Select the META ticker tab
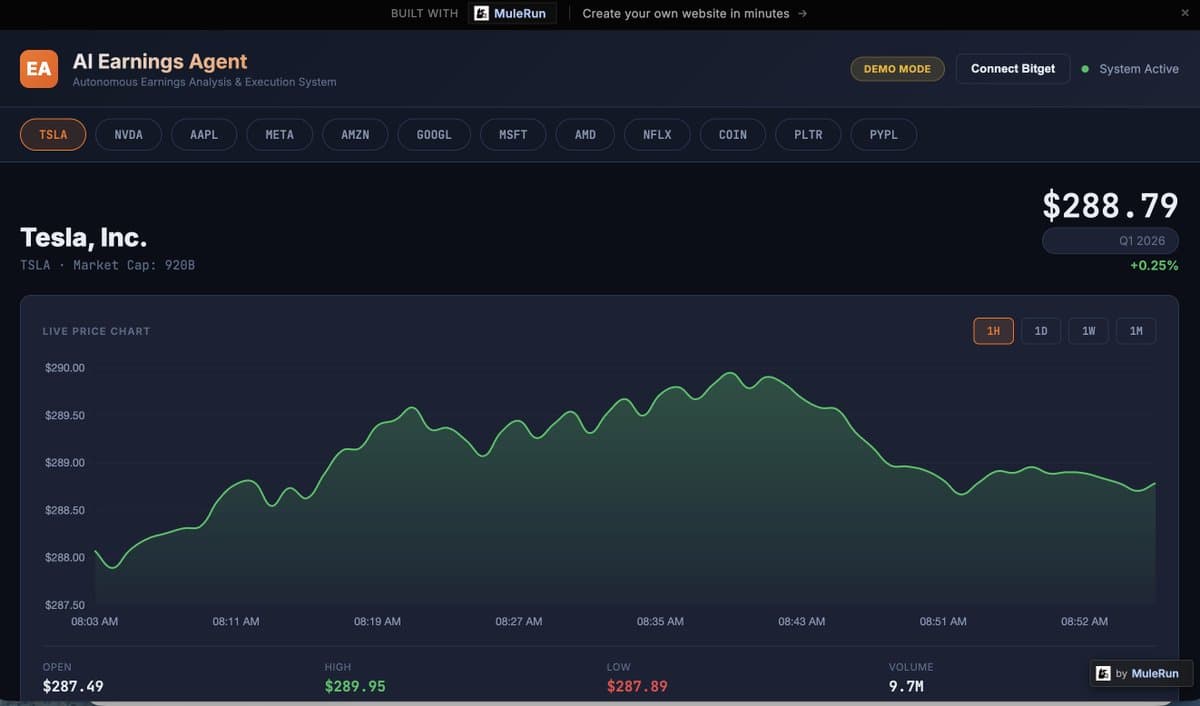This screenshot has height=706, width=1200. tap(280, 135)
